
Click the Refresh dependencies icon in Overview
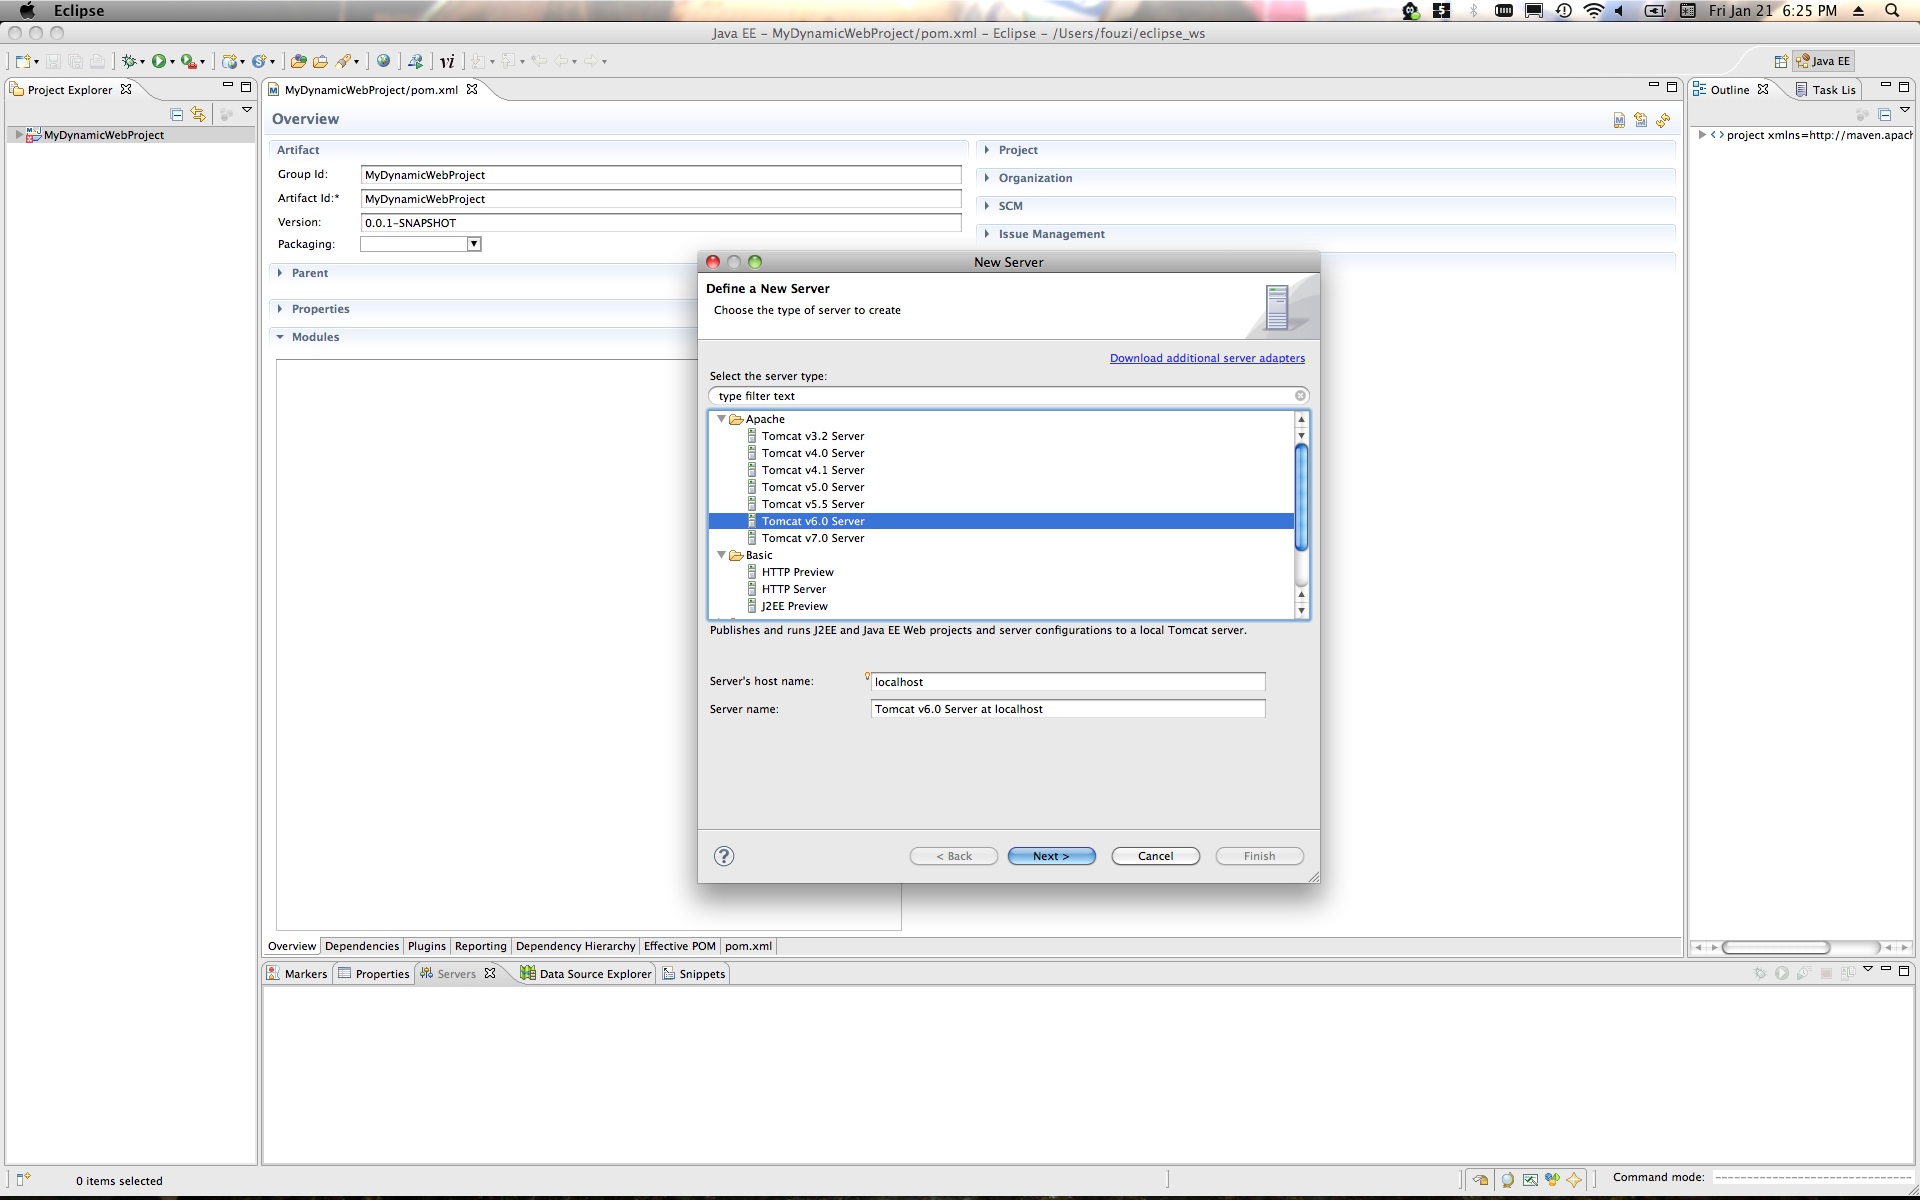click(x=1663, y=120)
